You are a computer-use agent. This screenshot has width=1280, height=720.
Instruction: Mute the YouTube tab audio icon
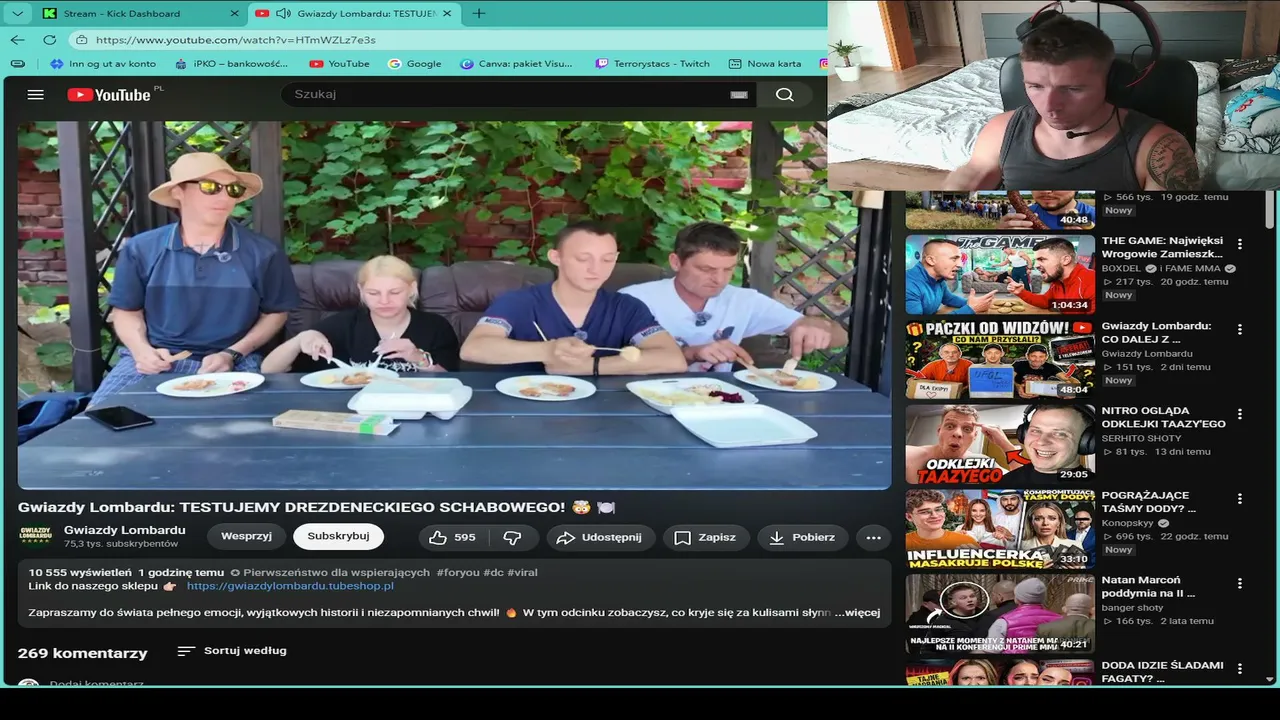point(283,13)
